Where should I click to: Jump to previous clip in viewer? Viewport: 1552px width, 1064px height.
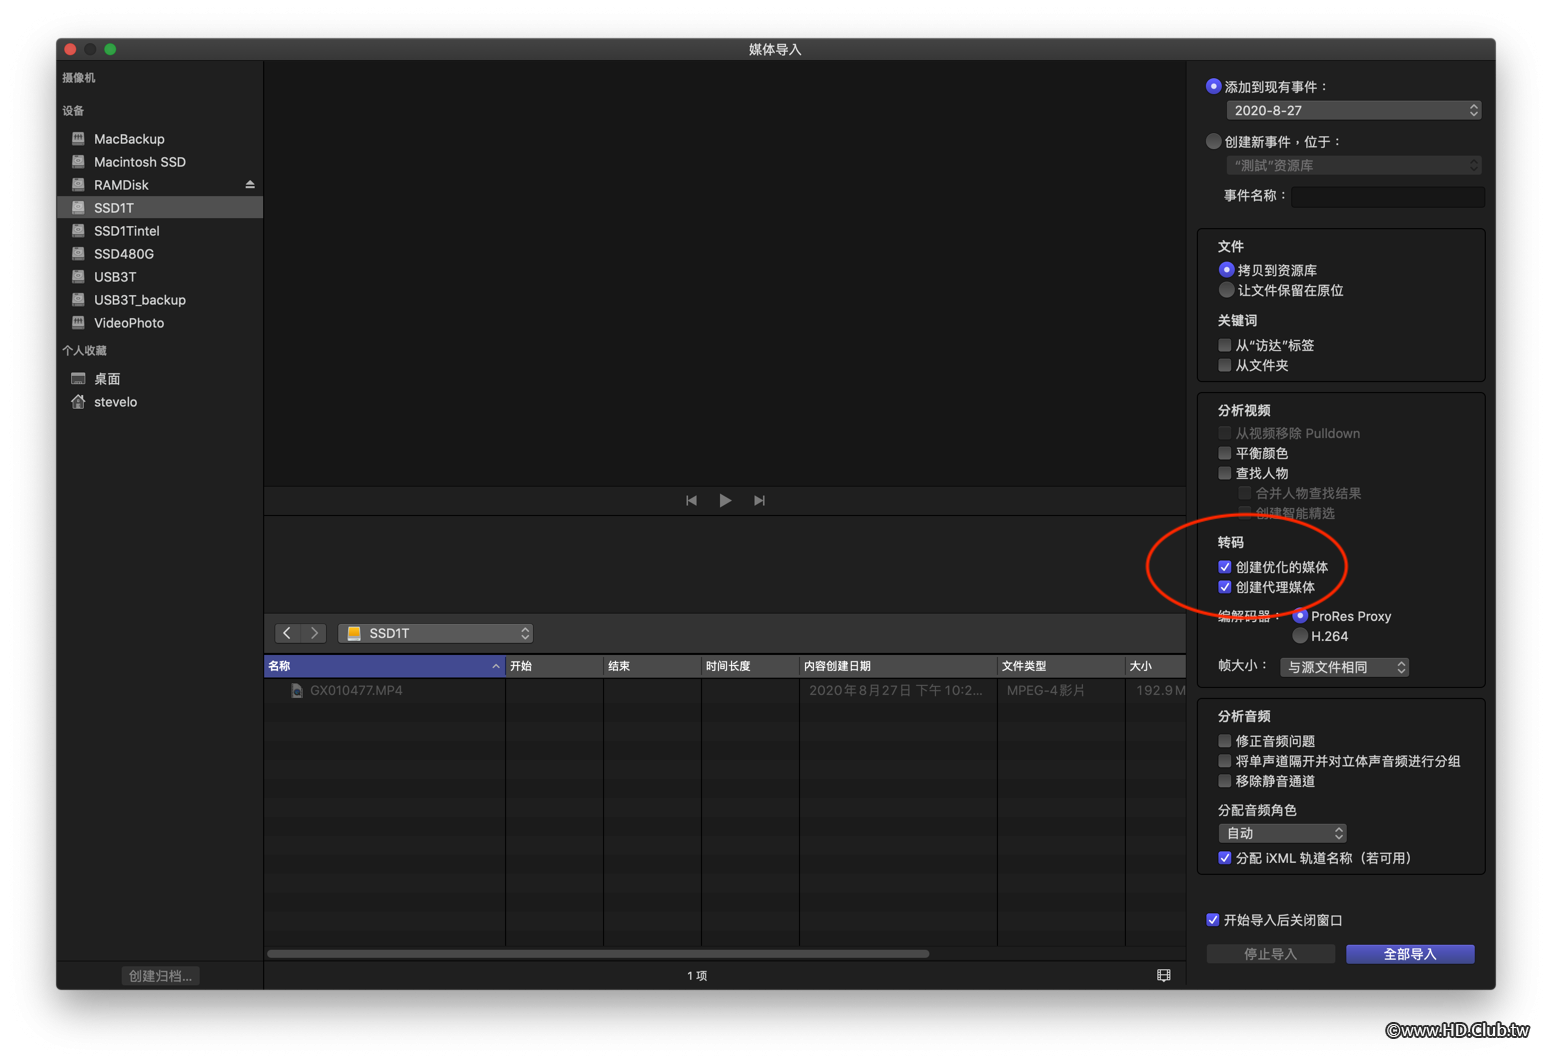click(x=691, y=501)
